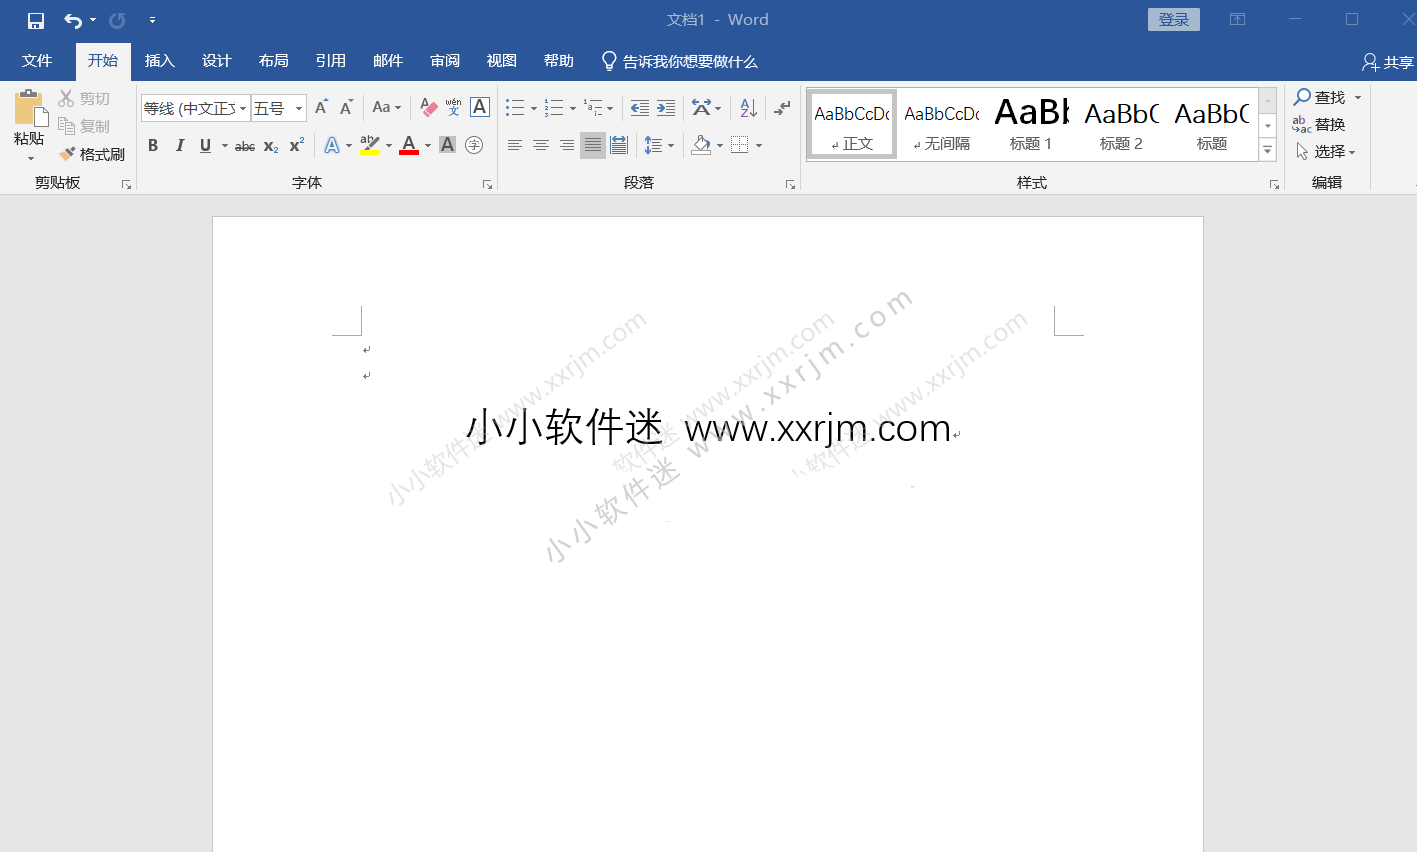Click the Copy (复制) button
Image resolution: width=1417 pixels, height=852 pixels.
point(84,126)
